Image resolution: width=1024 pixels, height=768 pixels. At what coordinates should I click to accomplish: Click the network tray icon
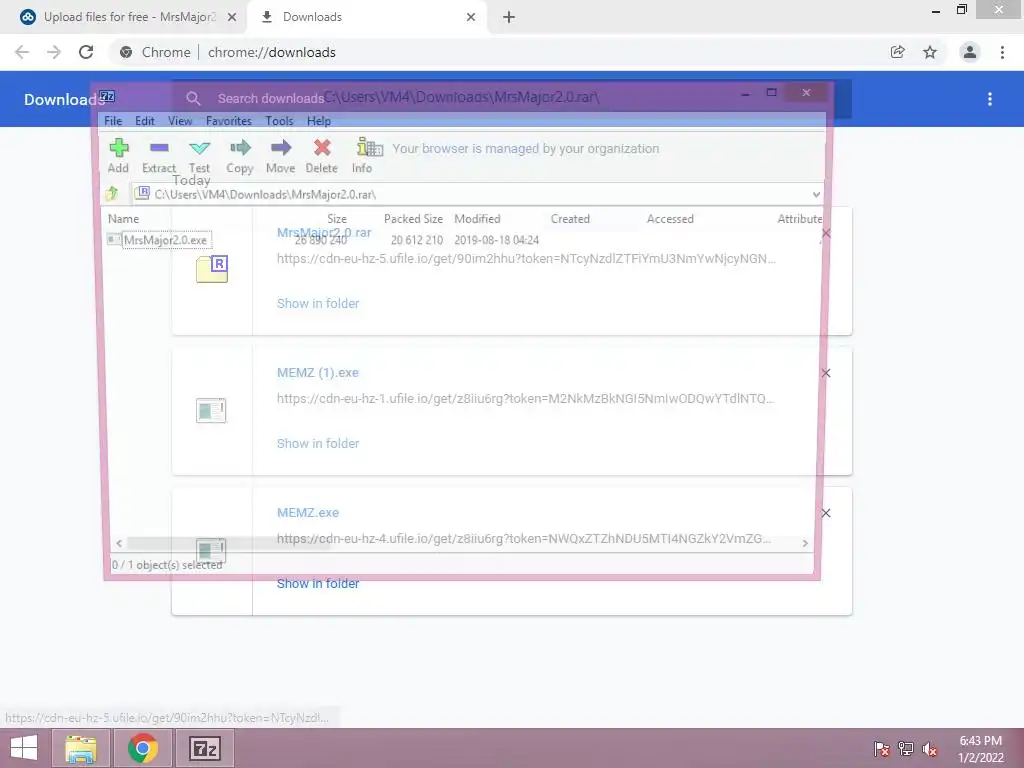(906, 748)
